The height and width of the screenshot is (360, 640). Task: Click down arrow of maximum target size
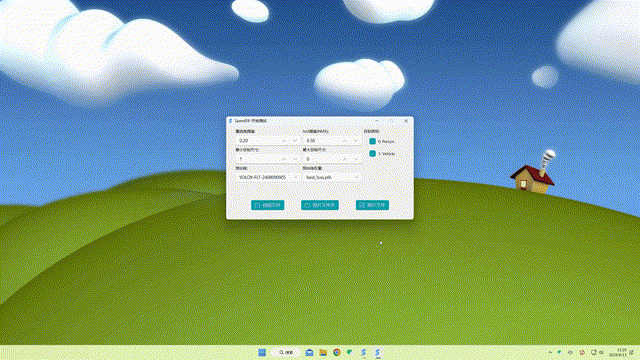coord(356,159)
